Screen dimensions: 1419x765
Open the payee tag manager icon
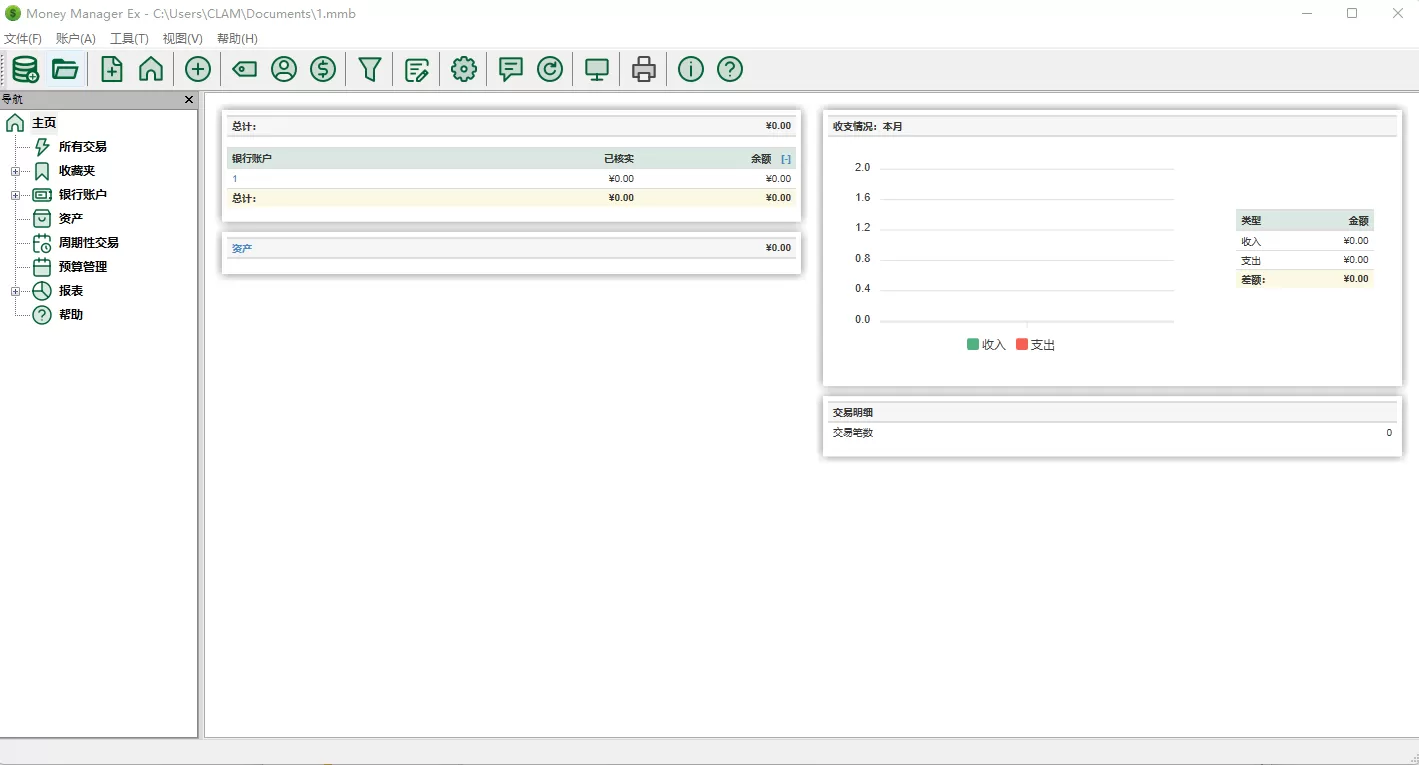(x=243, y=69)
